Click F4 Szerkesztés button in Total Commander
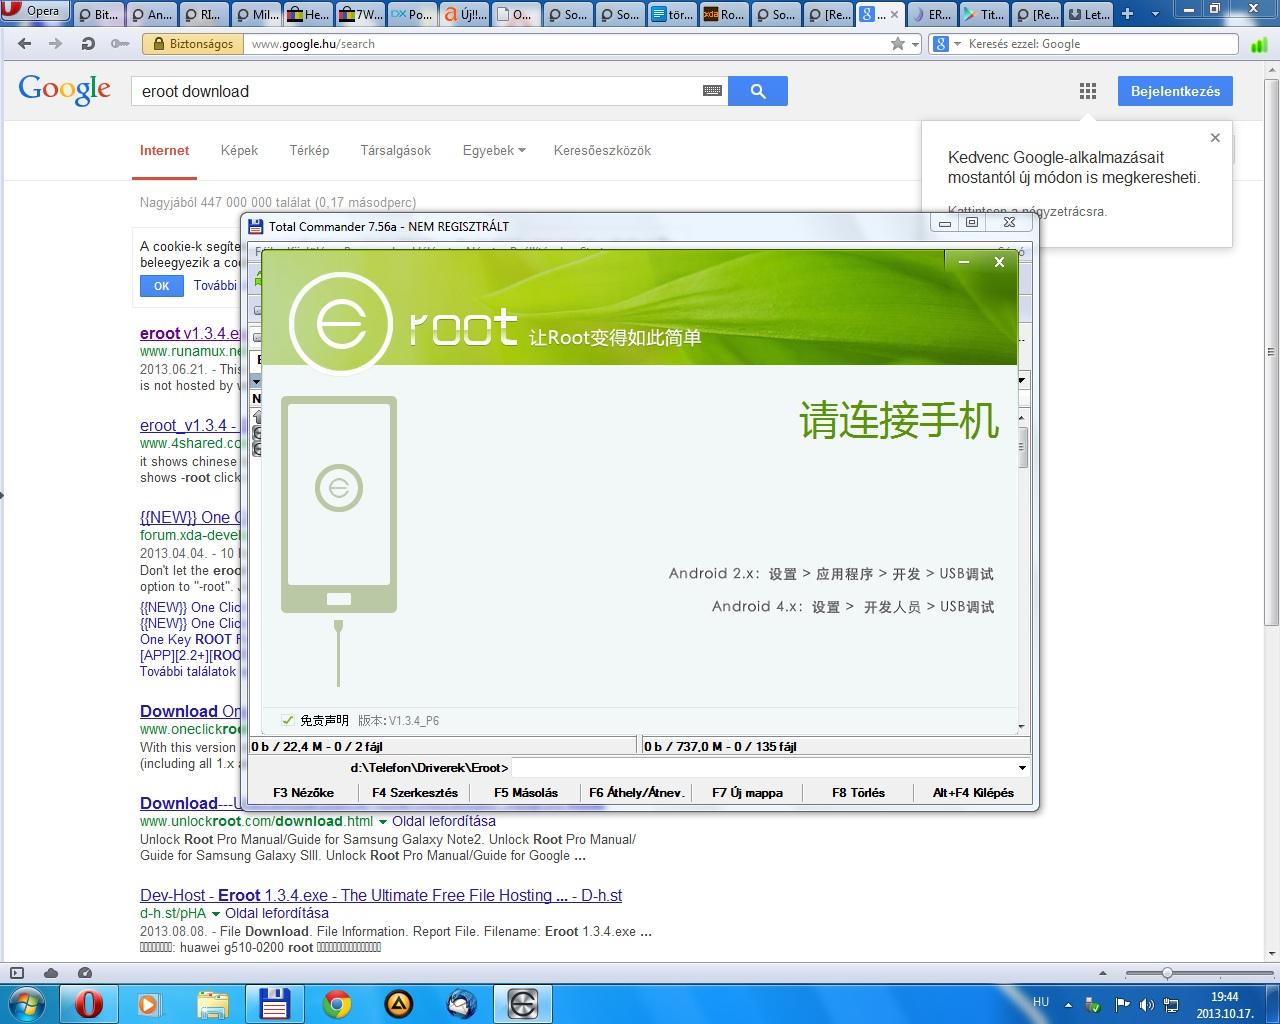 pos(415,793)
